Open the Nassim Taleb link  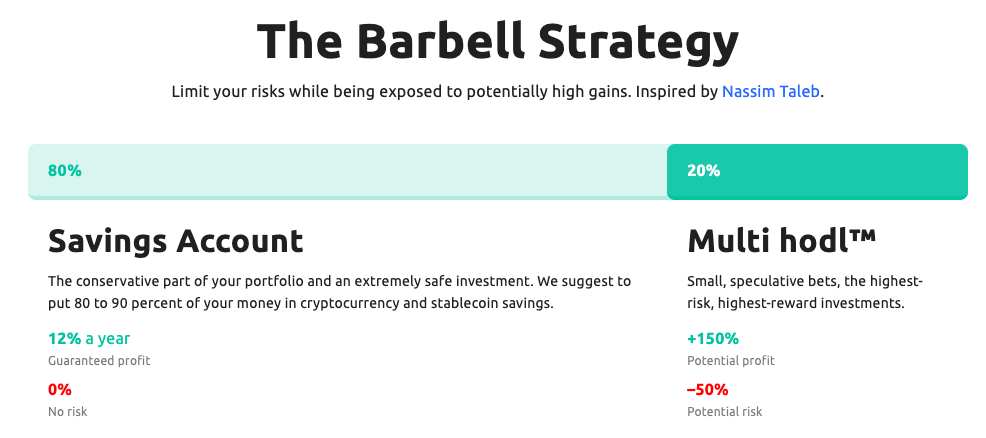(770, 92)
